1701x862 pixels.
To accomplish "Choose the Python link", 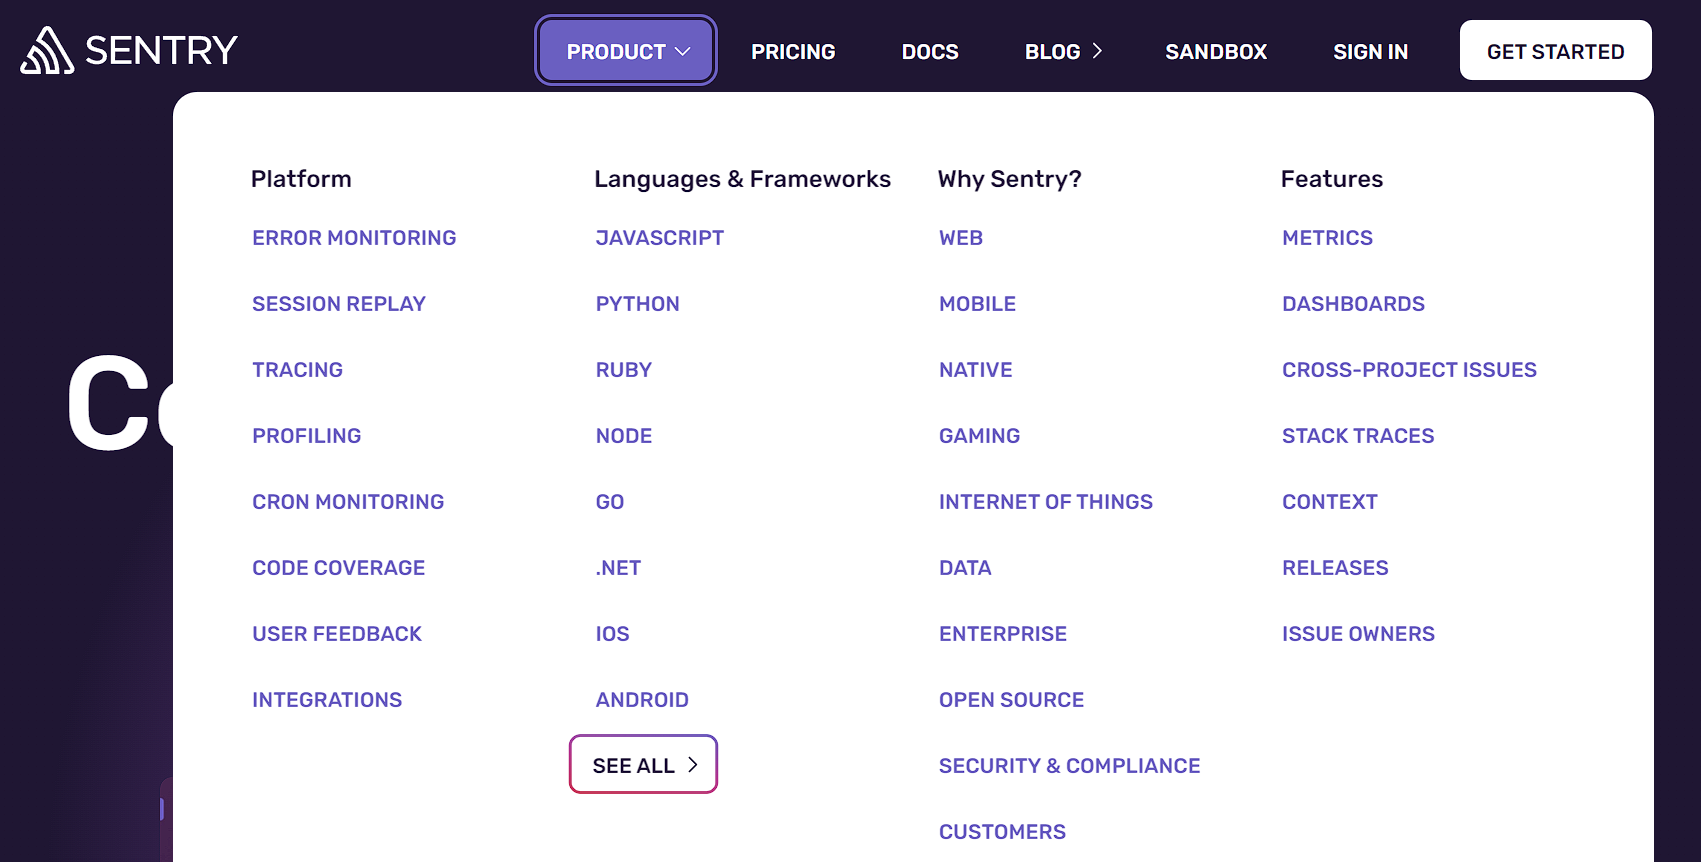I will click(638, 304).
